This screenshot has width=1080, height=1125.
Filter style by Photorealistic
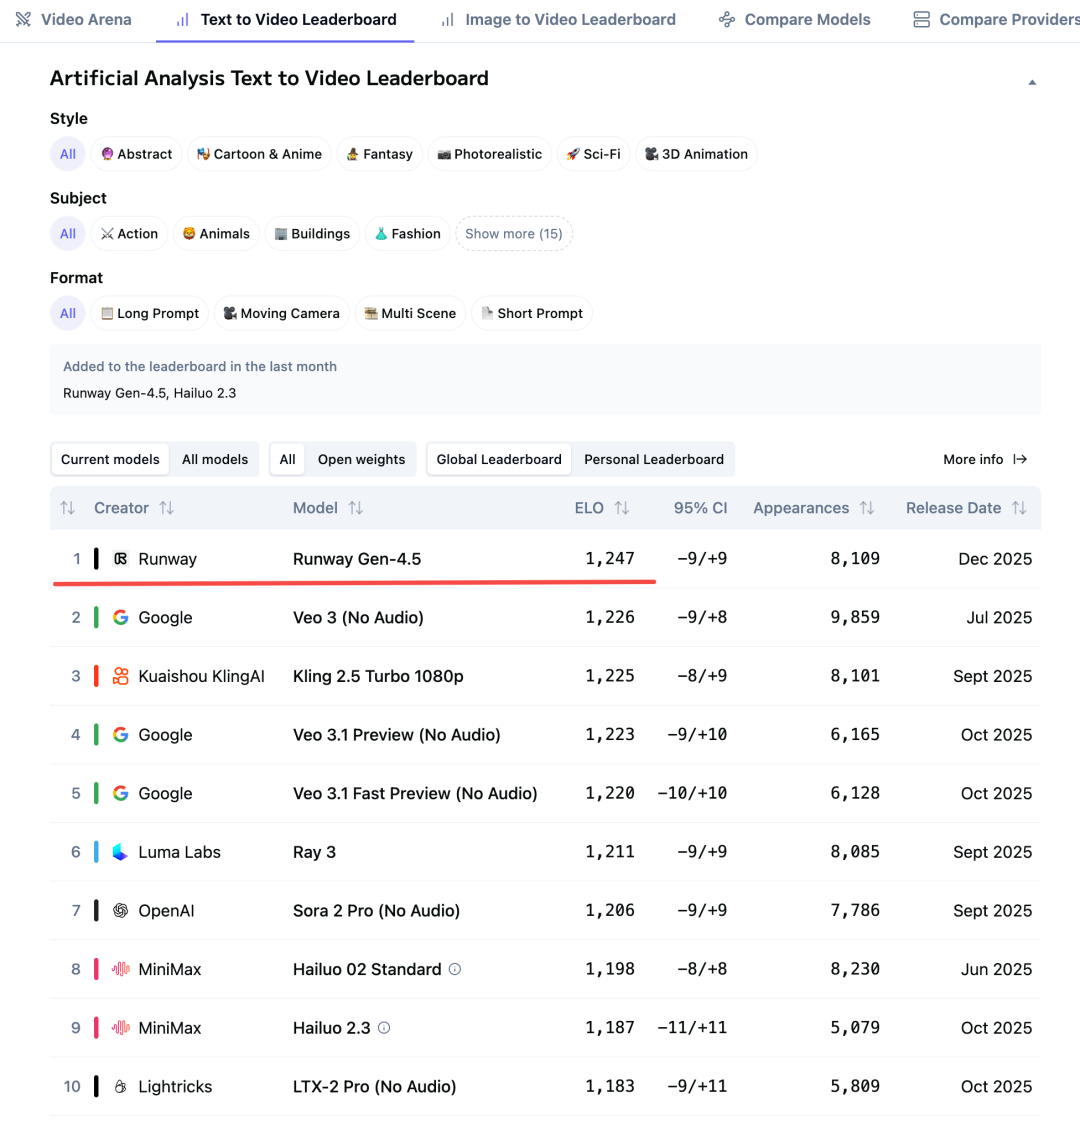(x=490, y=154)
